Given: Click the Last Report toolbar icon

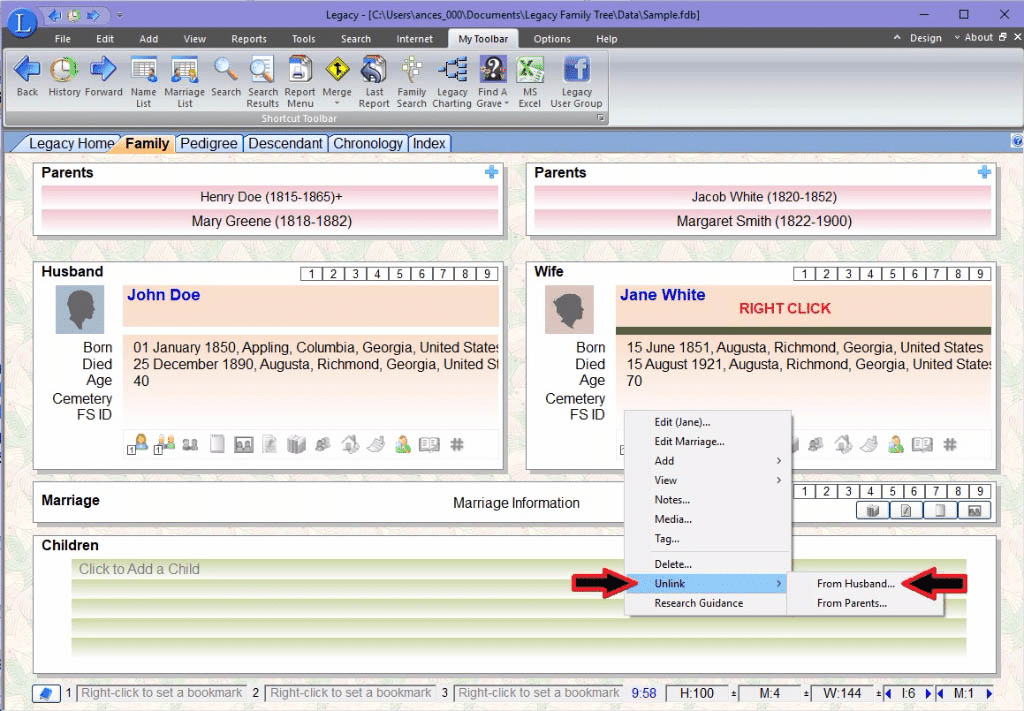Looking at the screenshot, I should (x=374, y=69).
